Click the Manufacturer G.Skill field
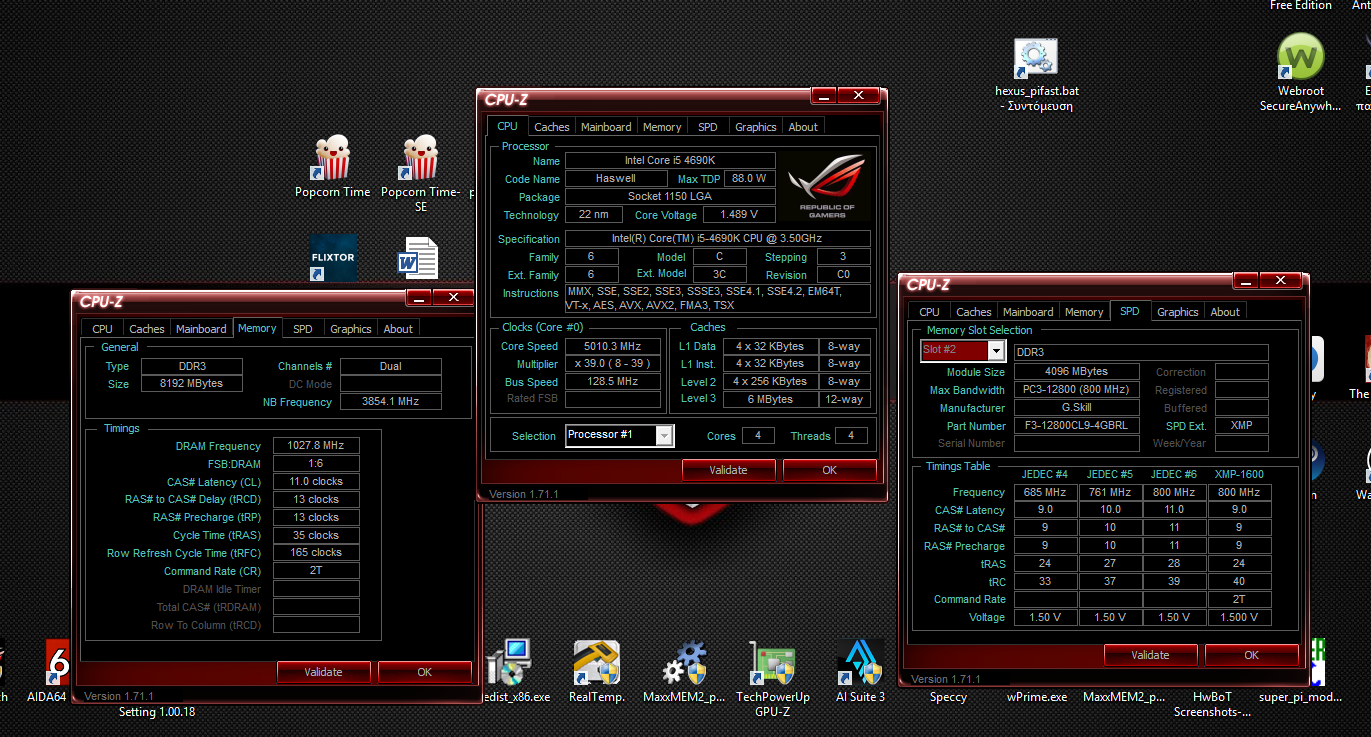This screenshot has height=737, width=1371. 1077,408
